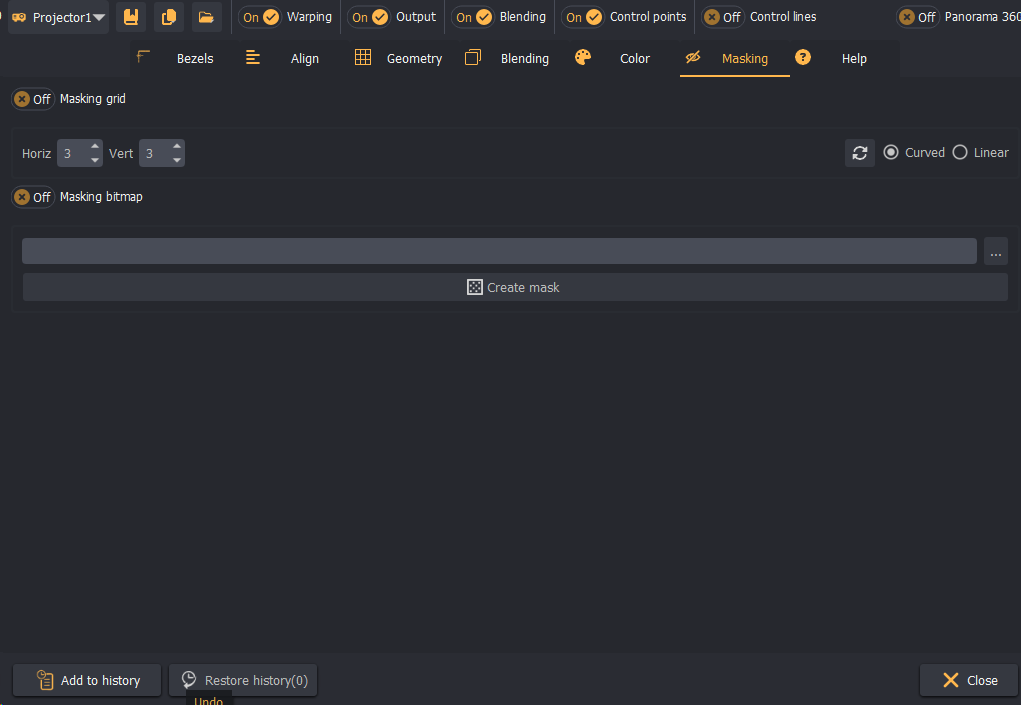Decrease the Vert value

(177, 160)
